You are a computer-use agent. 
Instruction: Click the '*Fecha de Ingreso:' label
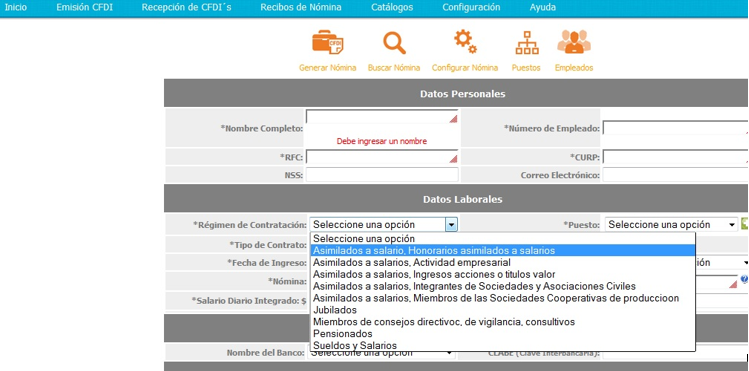point(267,263)
